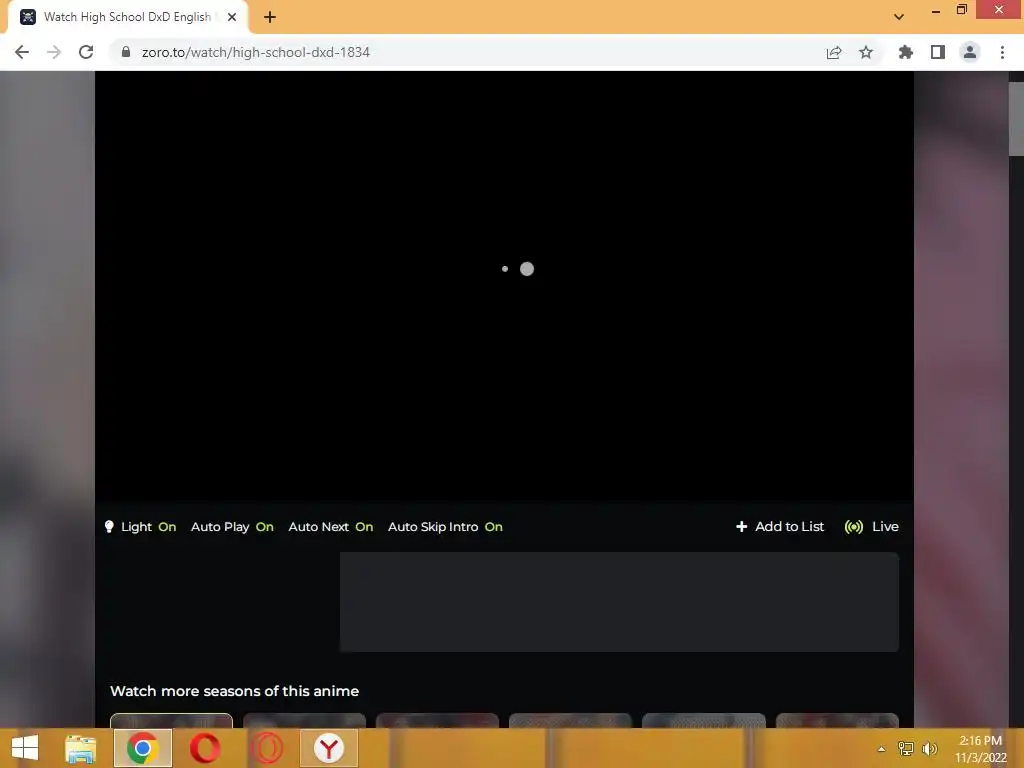
Task: Toggle the browser side panel icon
Action: (x=938, y=52)
